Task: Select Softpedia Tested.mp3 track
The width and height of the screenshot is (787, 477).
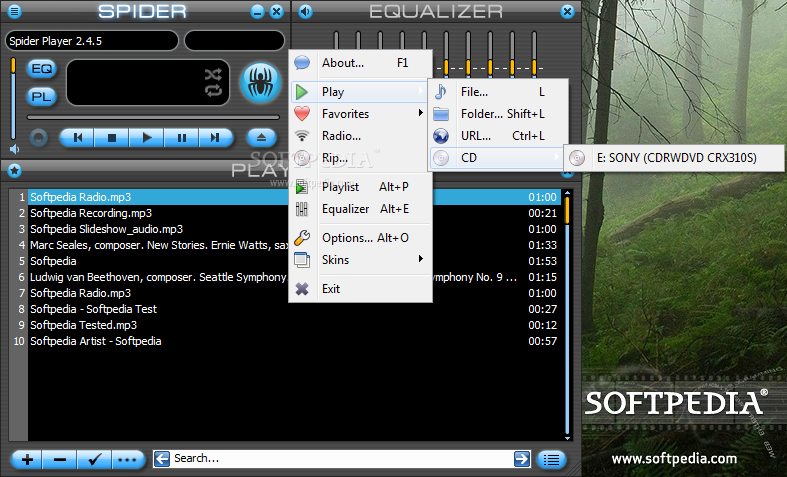Action: point(294,325)
